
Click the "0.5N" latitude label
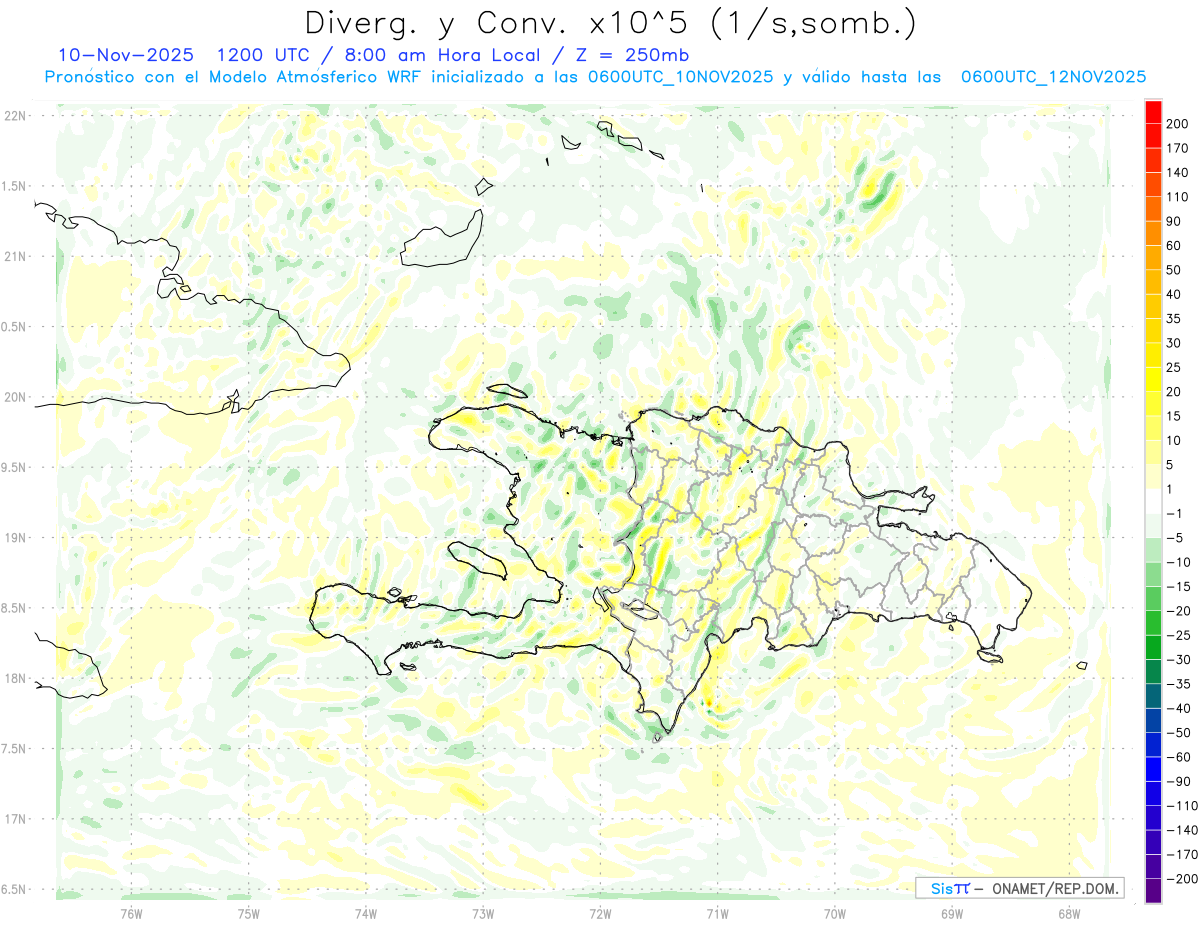(15, 327)
